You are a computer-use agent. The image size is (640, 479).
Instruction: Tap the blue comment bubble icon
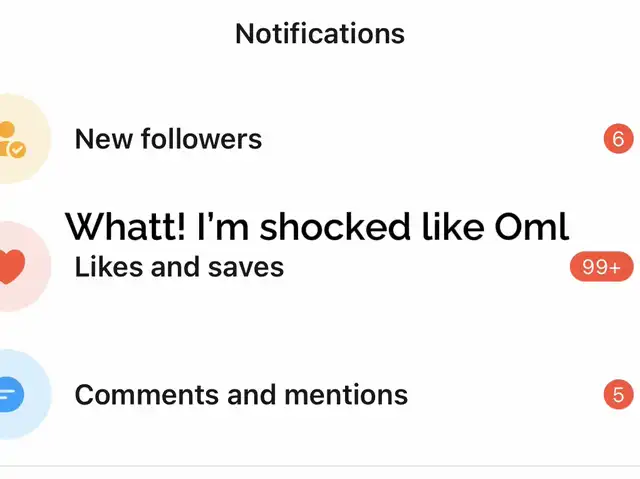[x=11, y=394]
